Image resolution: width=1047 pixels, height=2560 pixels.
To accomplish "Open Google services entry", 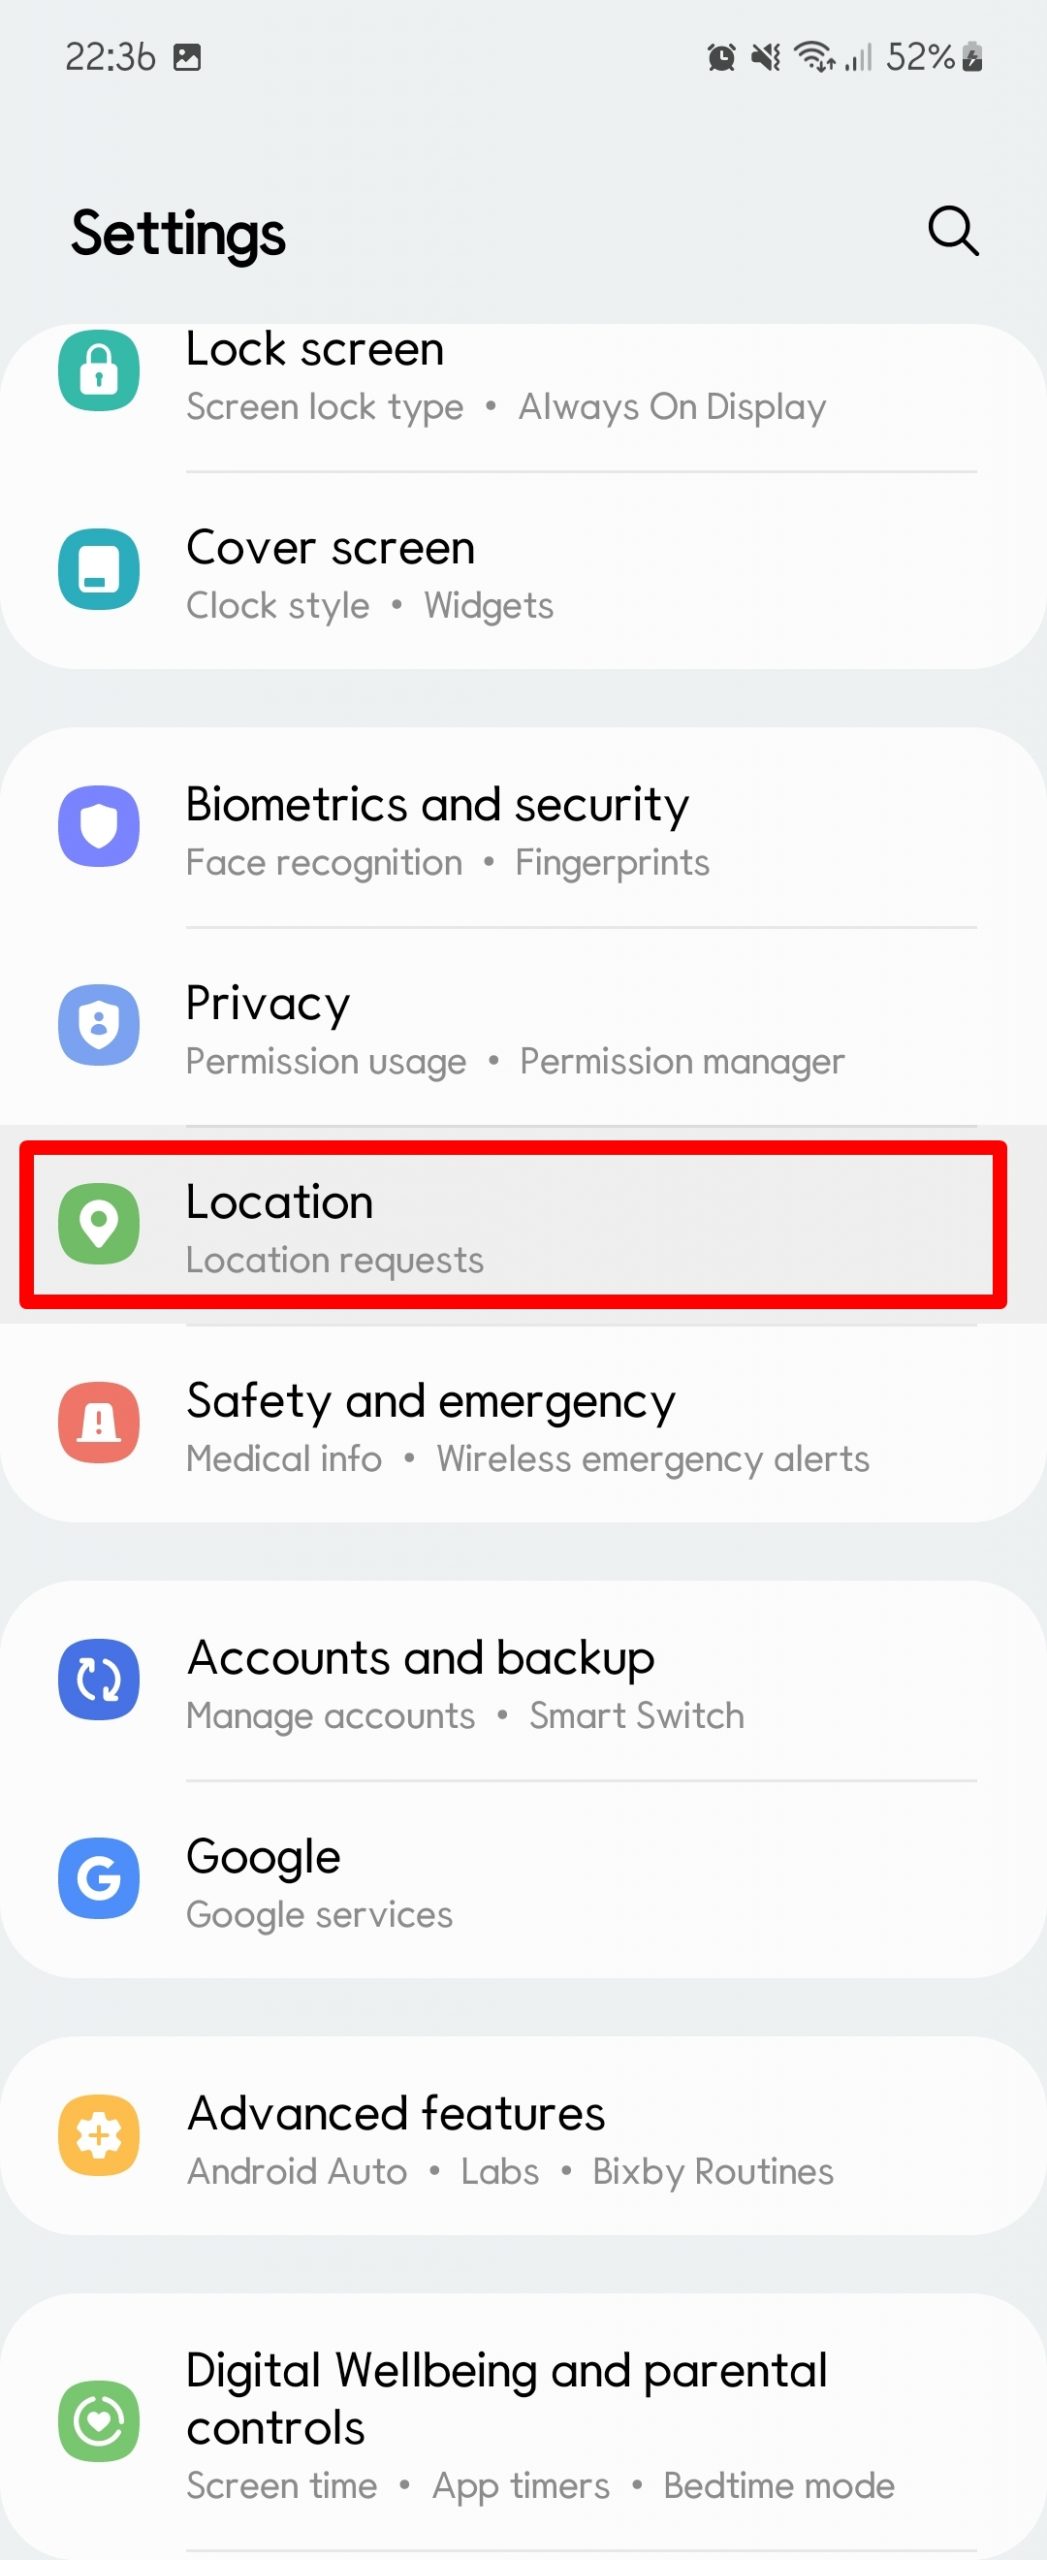I will [523, 1880].
